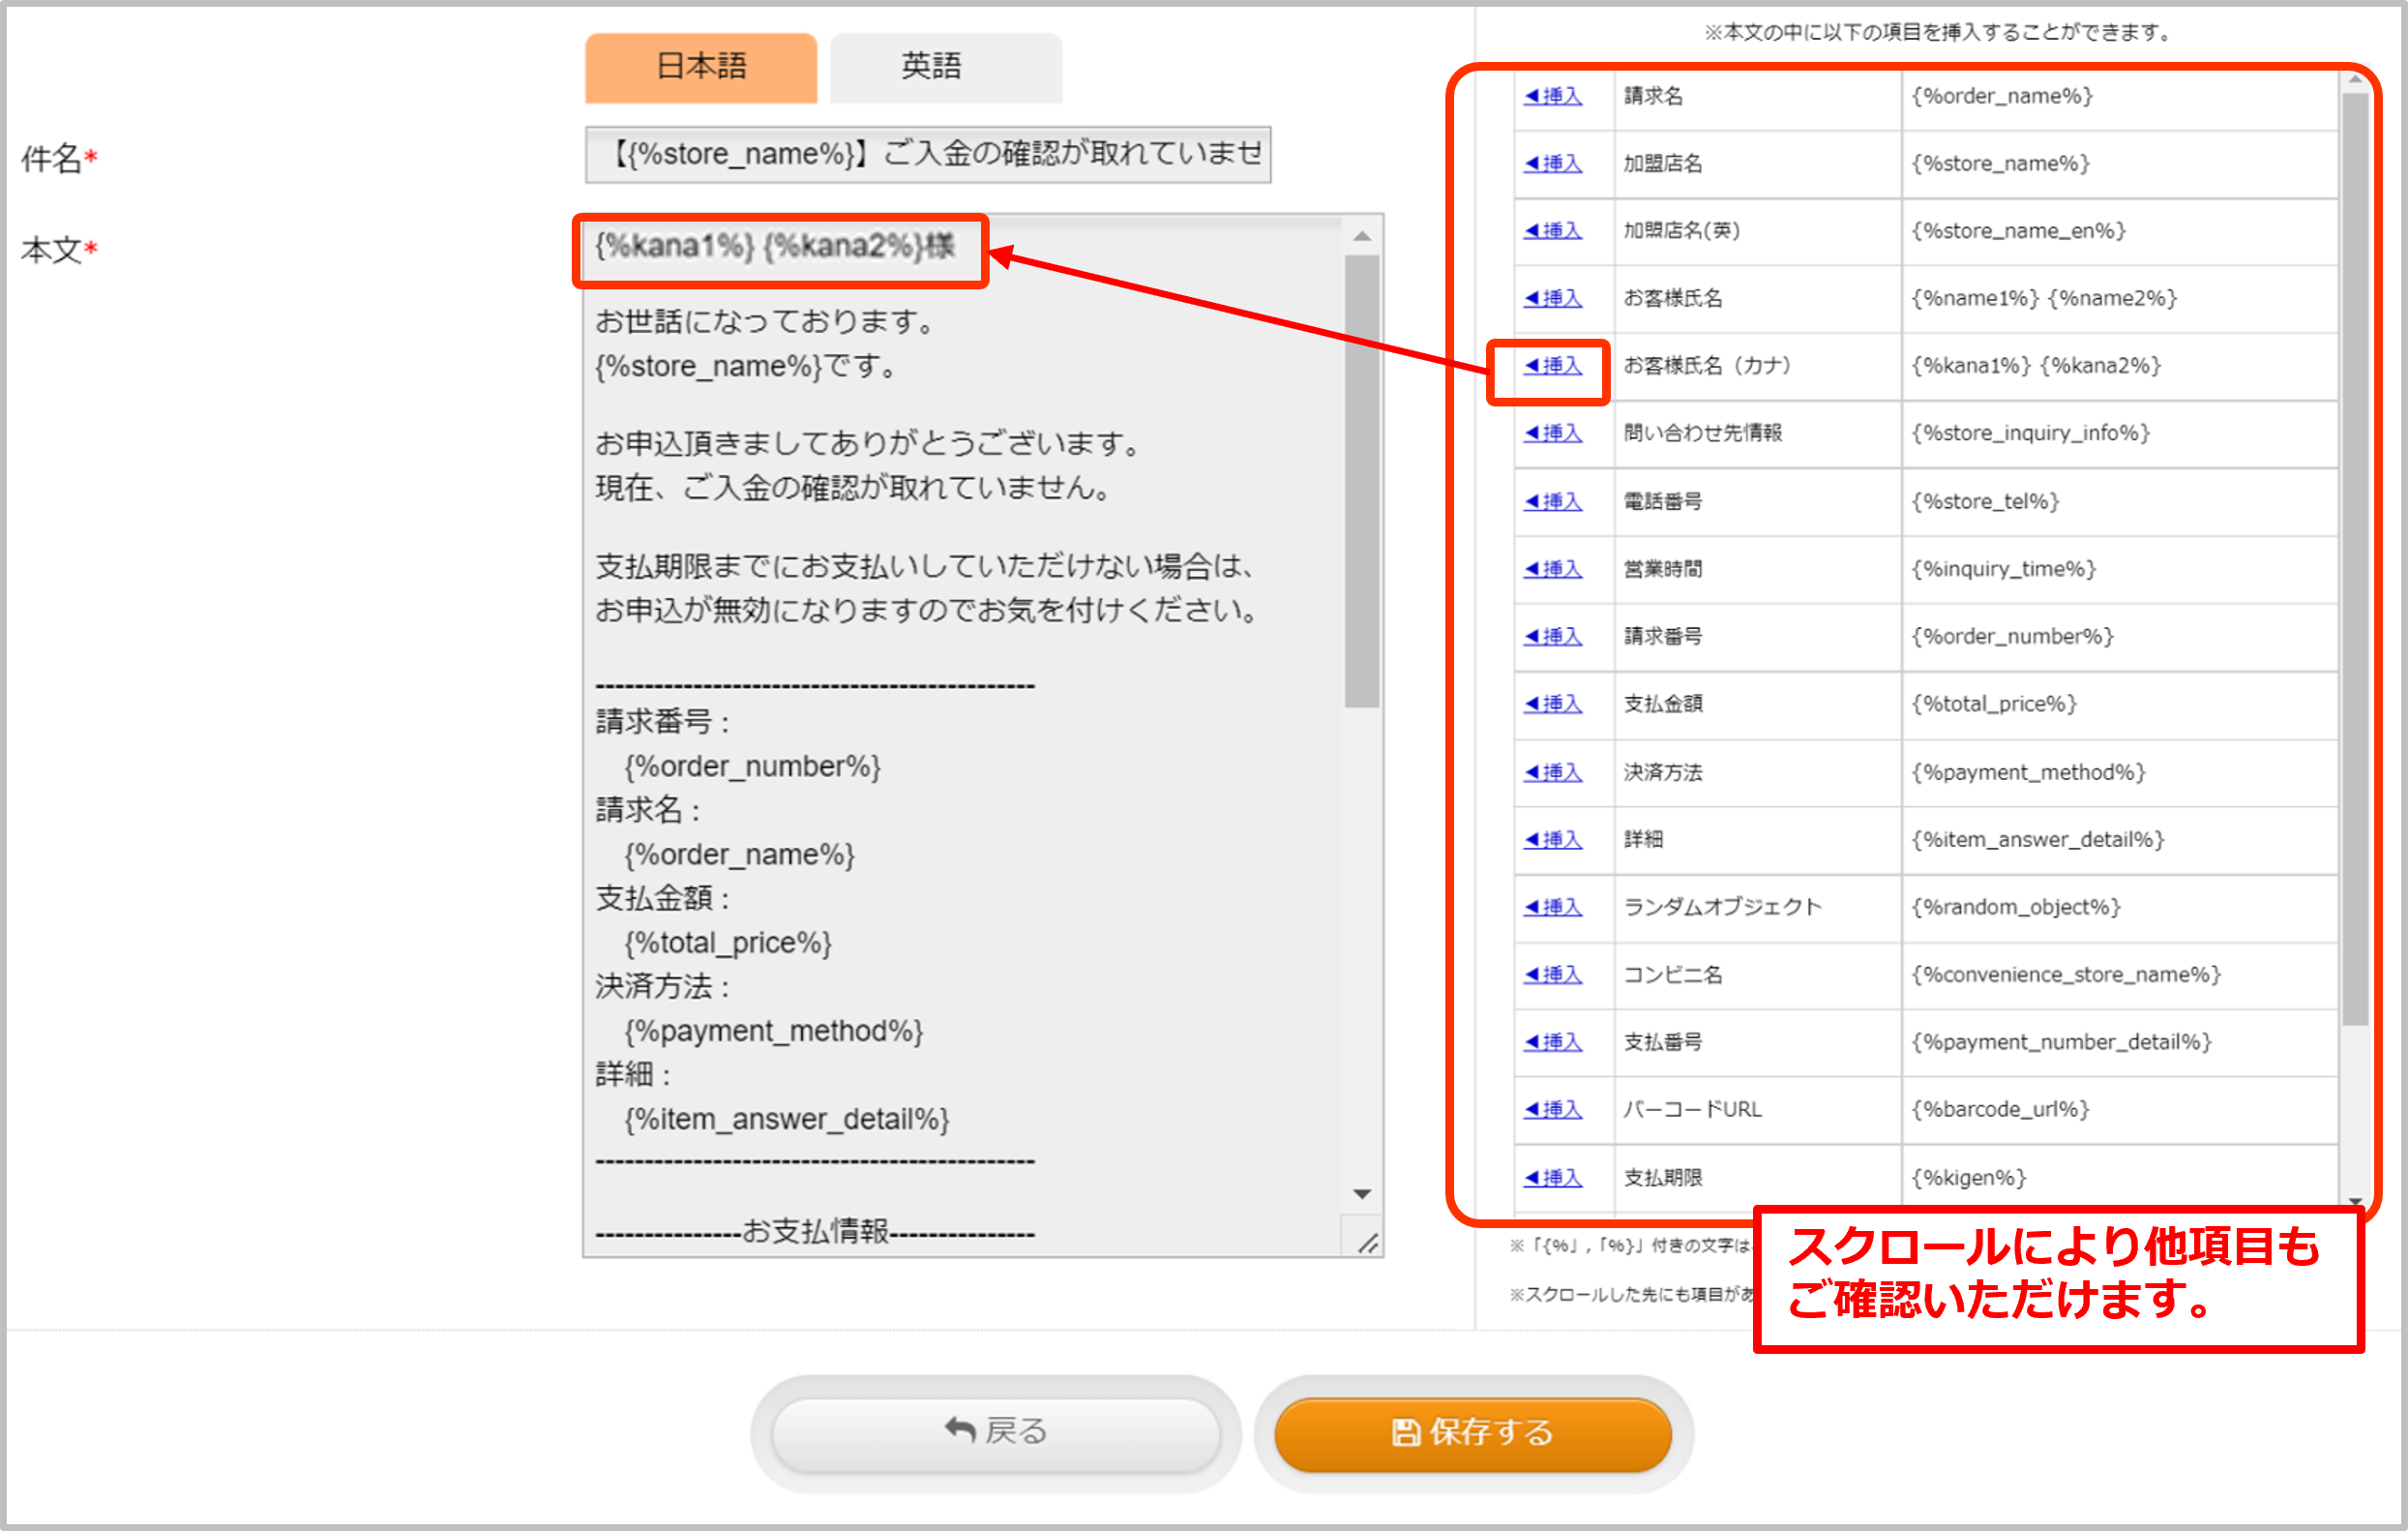Click 挿入 next to 電話番号
The width and height of the screenshot is (2408, 1531).
1553,502
